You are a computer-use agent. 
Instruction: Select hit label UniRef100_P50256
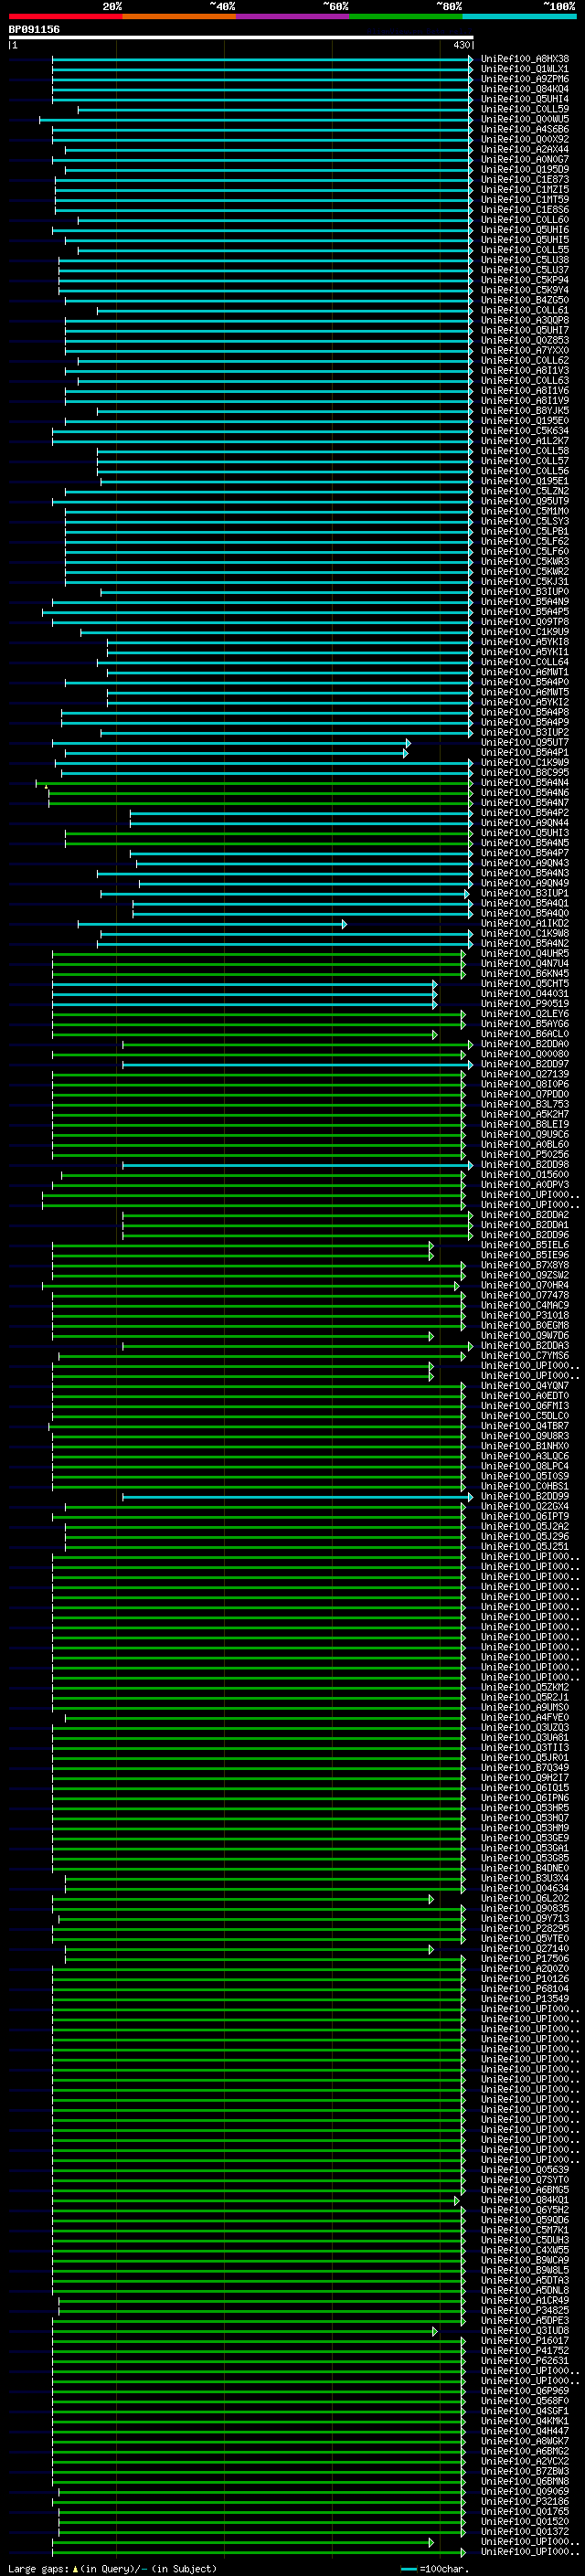pyautogui.click(x=525, y=1155)
